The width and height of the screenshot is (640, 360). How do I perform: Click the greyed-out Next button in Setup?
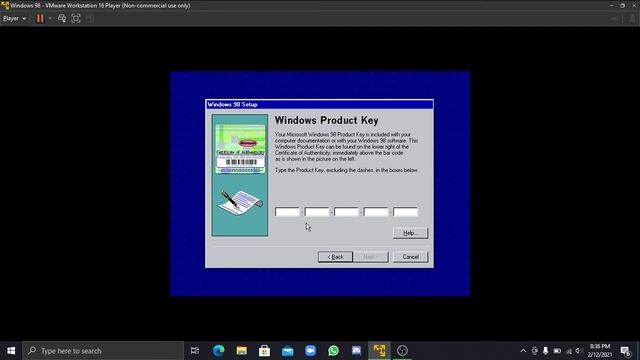[371, 257]
